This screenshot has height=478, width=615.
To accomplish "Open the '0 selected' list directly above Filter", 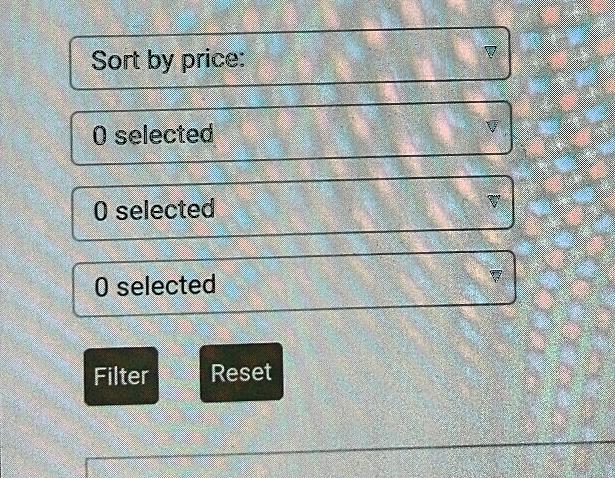I will [x=293, y=284].
